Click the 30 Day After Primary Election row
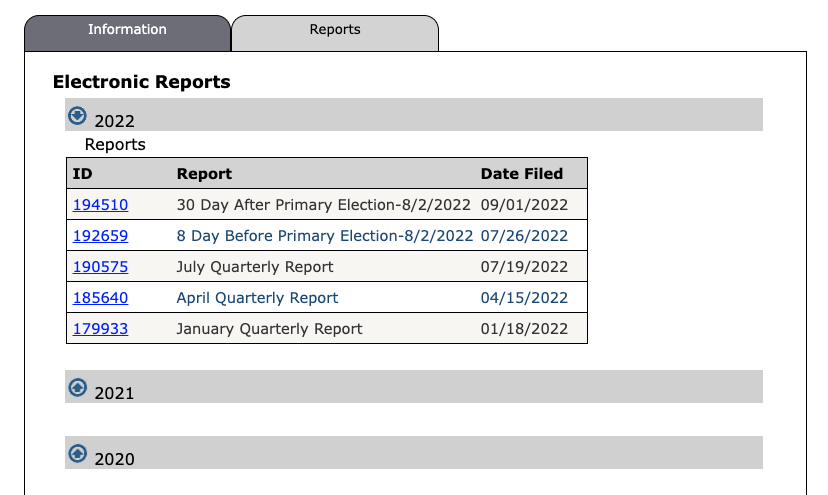The image size is (828, 495). [x=323, y=205]
